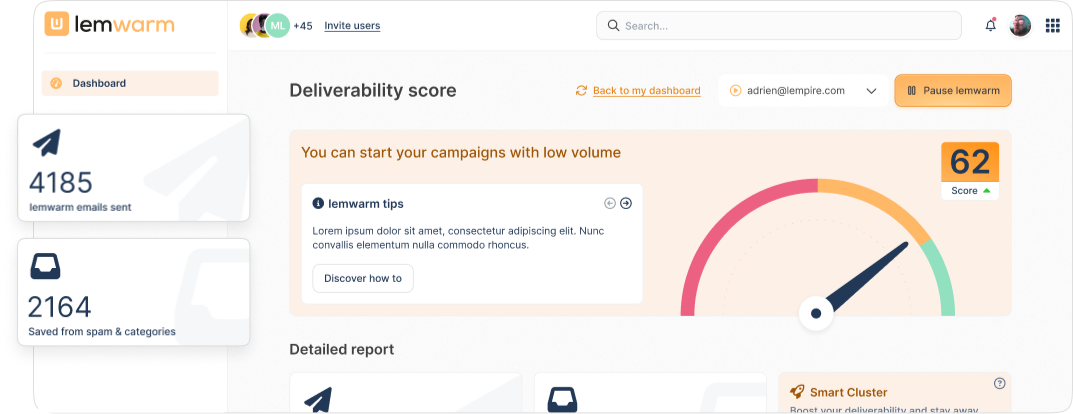Viewport: 1073px width, 414px height.
Task: Click the Discover how to button
Action: pyautogui.click(x=362, y=278)
